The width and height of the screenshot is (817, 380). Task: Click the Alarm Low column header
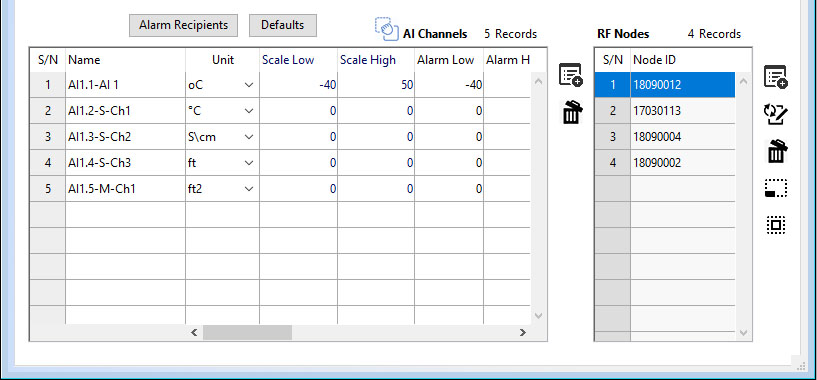pyautogui.click(x=449, y=60)
